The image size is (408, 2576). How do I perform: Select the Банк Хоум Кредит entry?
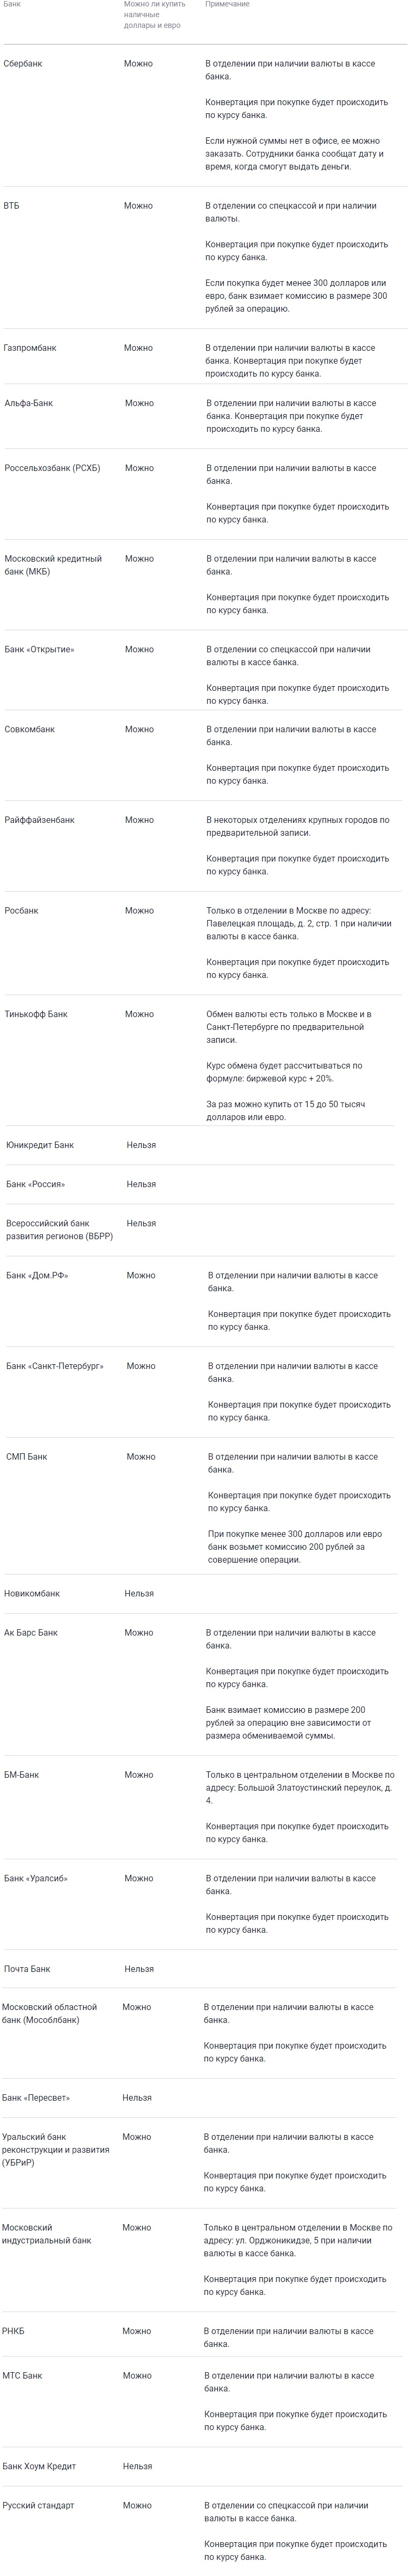pyautogui.click(x=39, y=2466)
